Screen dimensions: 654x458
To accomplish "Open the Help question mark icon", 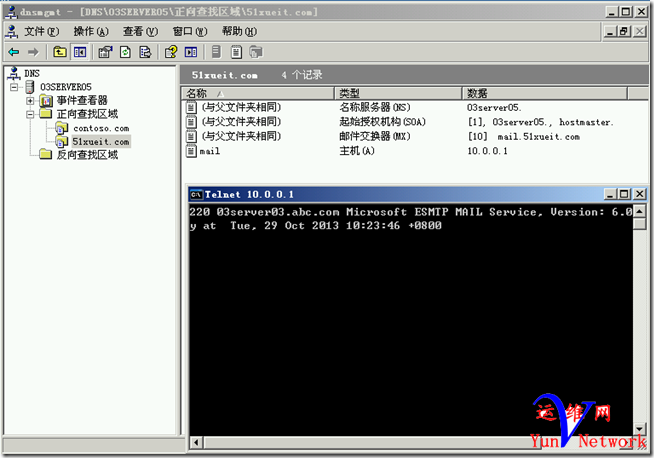I will pyautogui.click(x=171, y=52).
